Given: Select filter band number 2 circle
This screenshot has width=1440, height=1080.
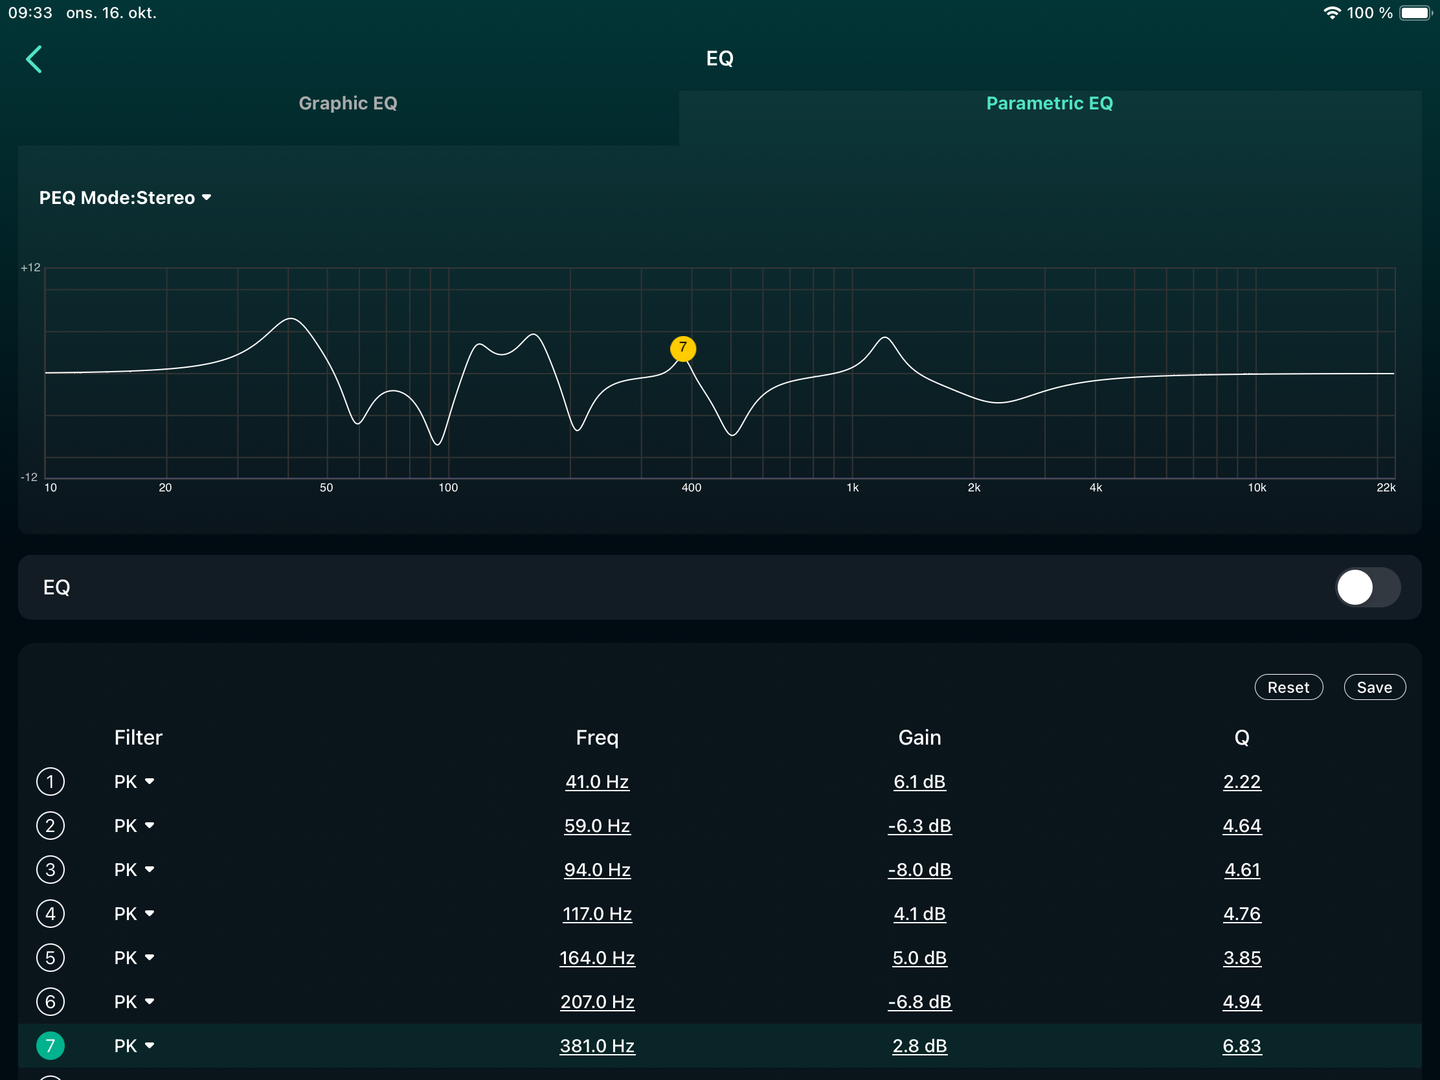Looking at the screenshot, I should pyautogui.click(x=50, y=826).
